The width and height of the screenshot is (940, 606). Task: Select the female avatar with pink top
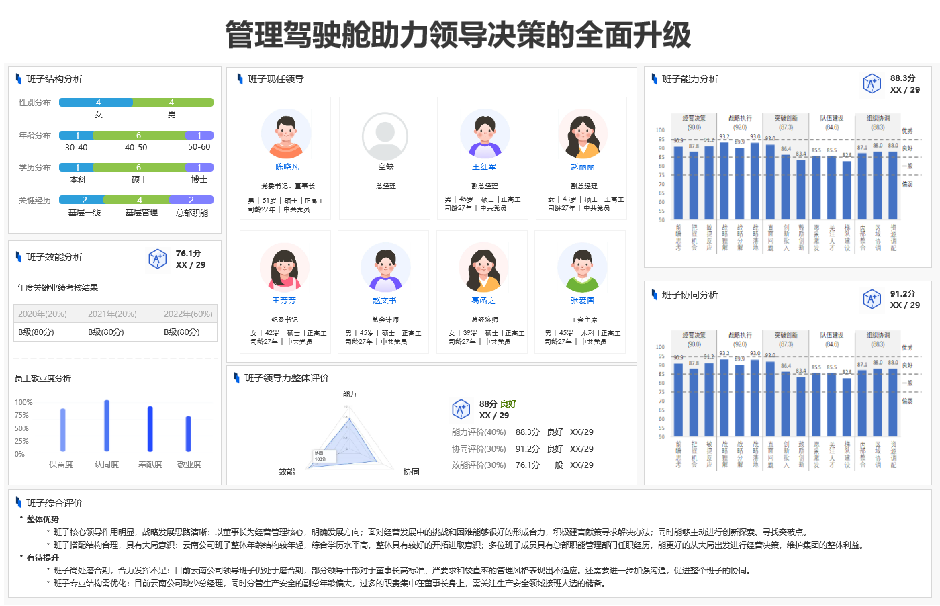pyautogui.click(x=286, y=266)
